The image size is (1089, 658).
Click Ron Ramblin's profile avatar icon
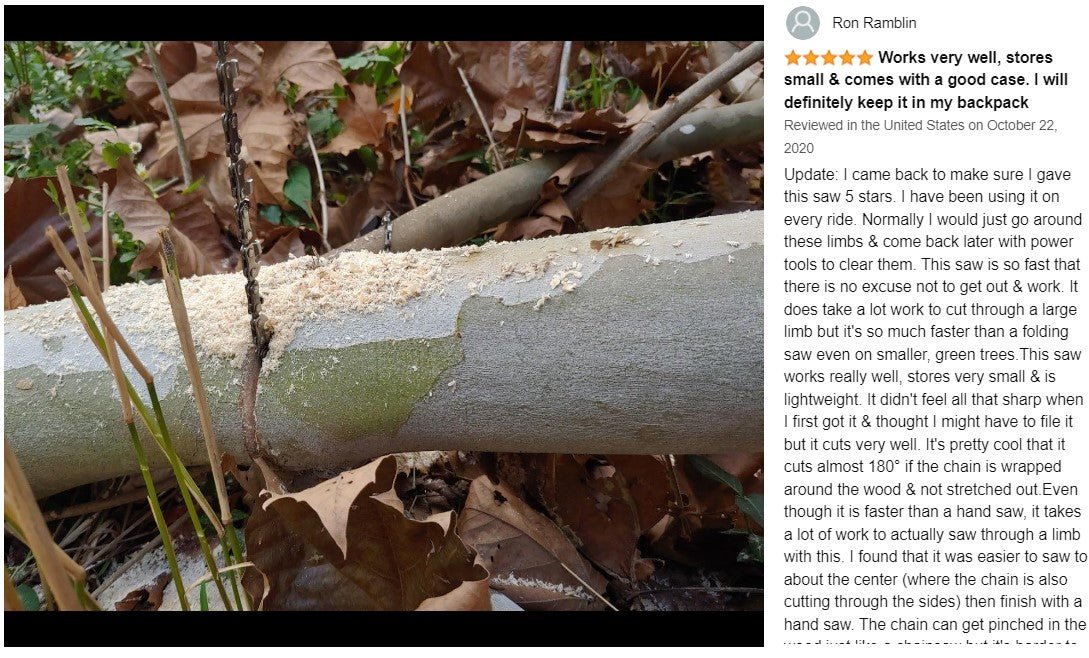pyautogui.click(x=802, y=23)
